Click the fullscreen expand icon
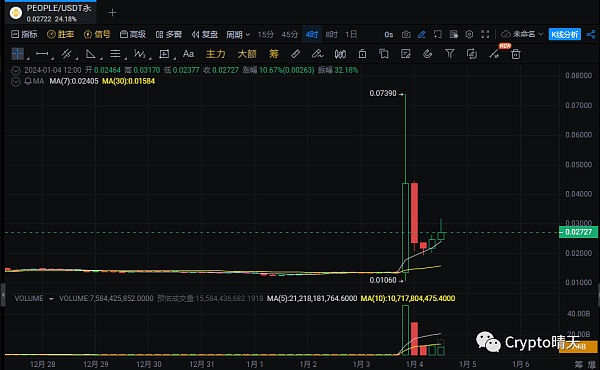The height and width of the screenshot is (370, 600). pyautogui.click(x=485, y=34)
